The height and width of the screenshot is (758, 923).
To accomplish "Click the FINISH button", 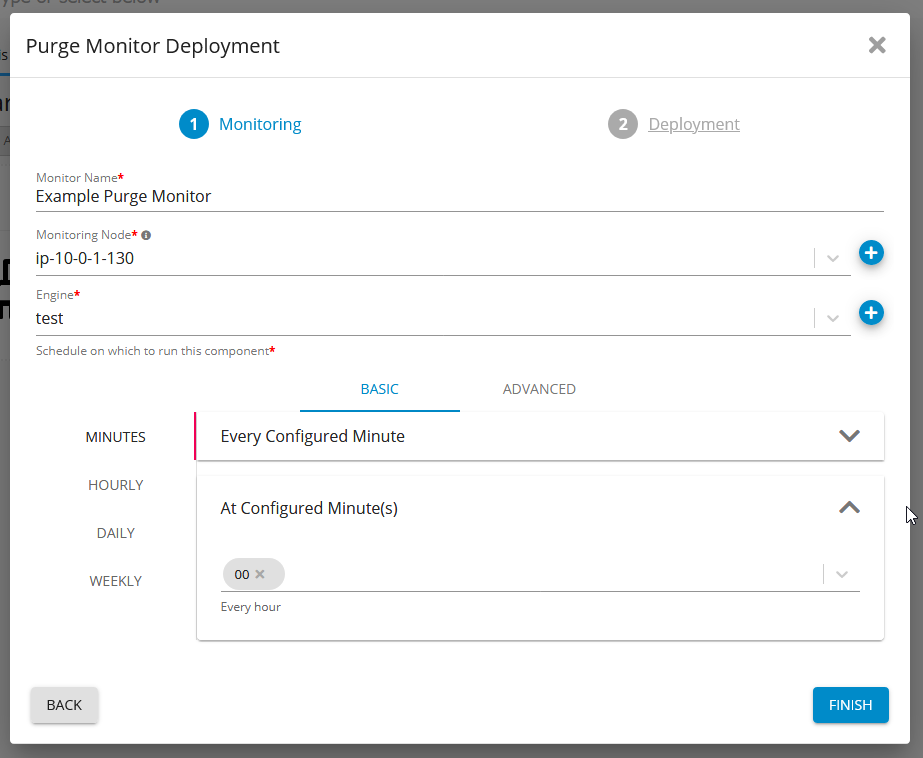I will 850,705.
